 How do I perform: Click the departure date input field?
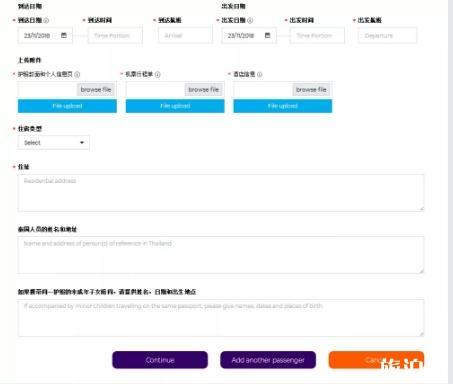click(x=249, y=36)
